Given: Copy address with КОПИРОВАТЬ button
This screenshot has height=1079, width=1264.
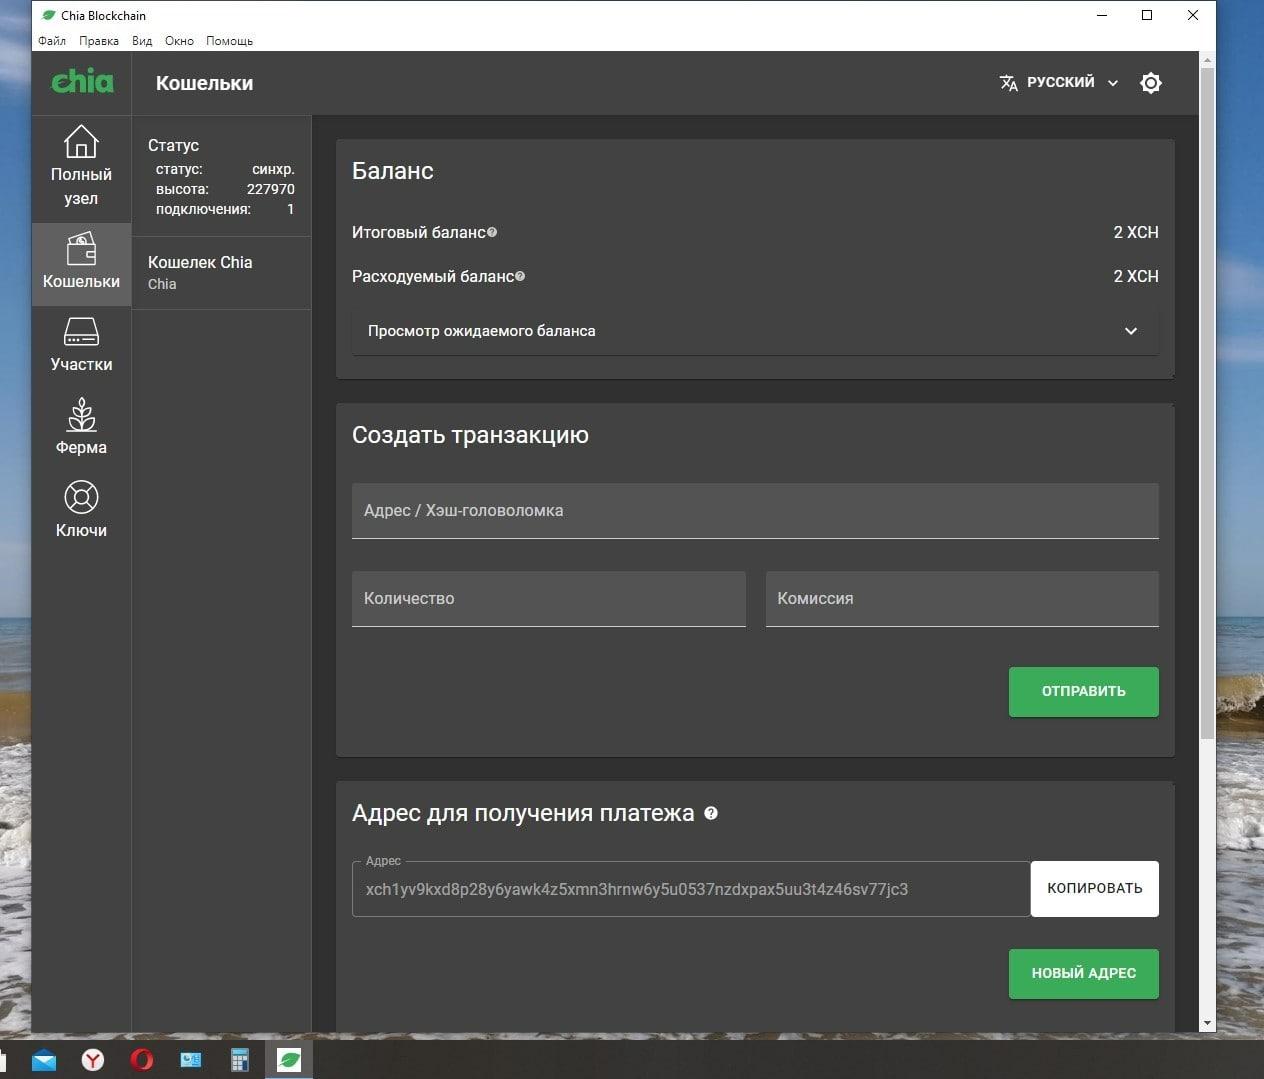Looking at the screenshot, I should pos(1094,888).
